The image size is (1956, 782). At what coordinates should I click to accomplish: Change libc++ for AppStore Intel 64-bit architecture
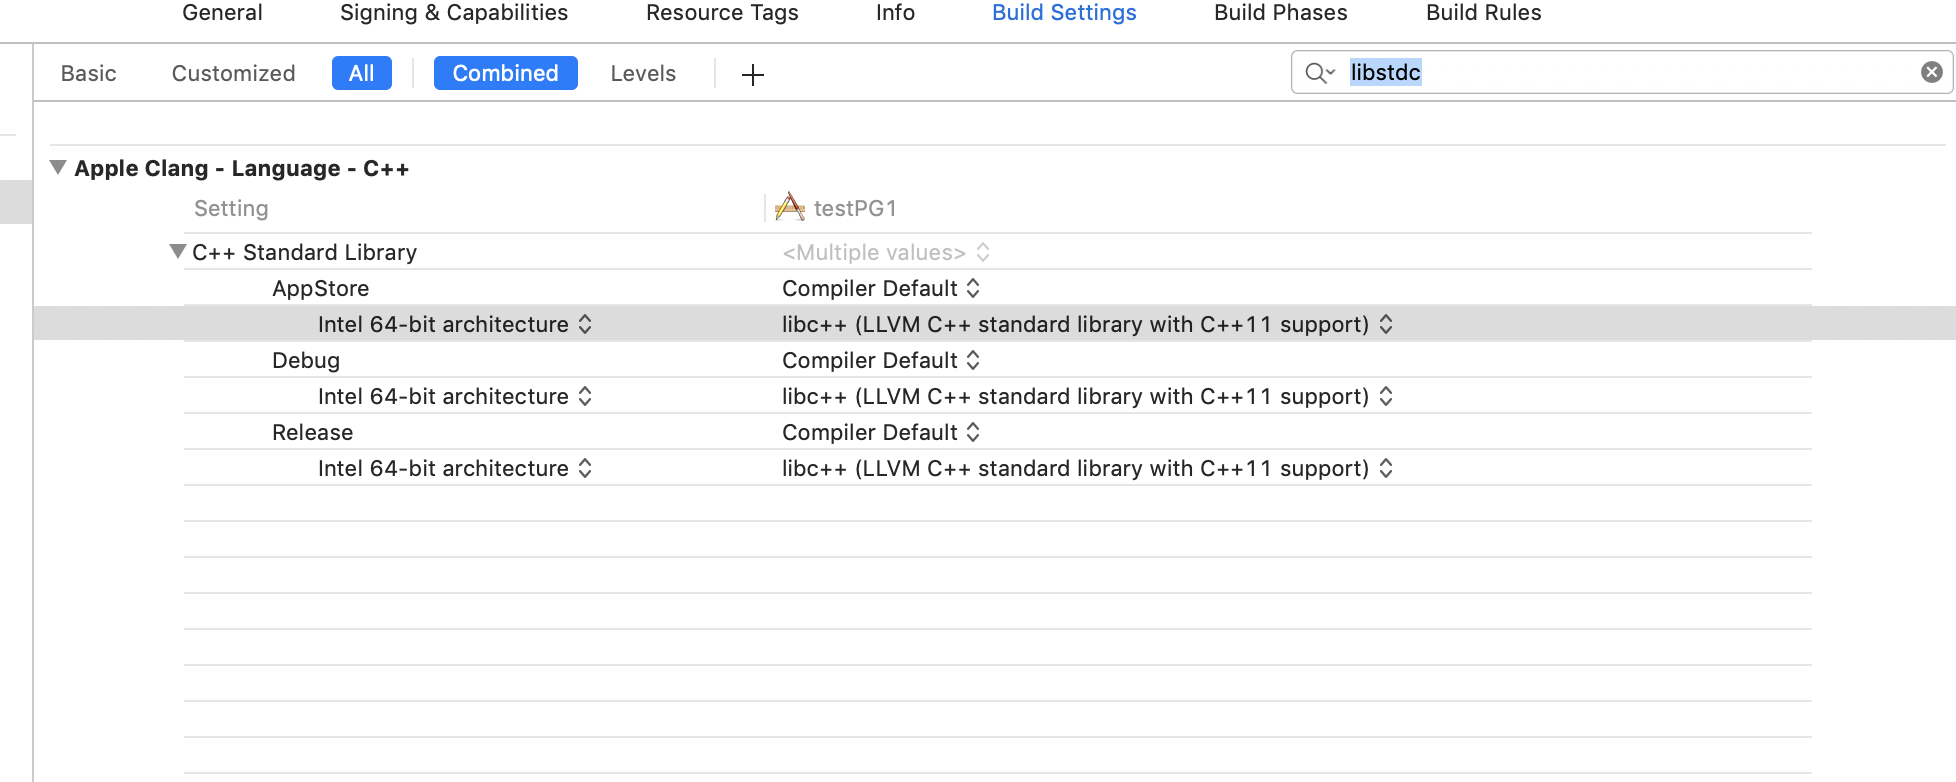1386,324
